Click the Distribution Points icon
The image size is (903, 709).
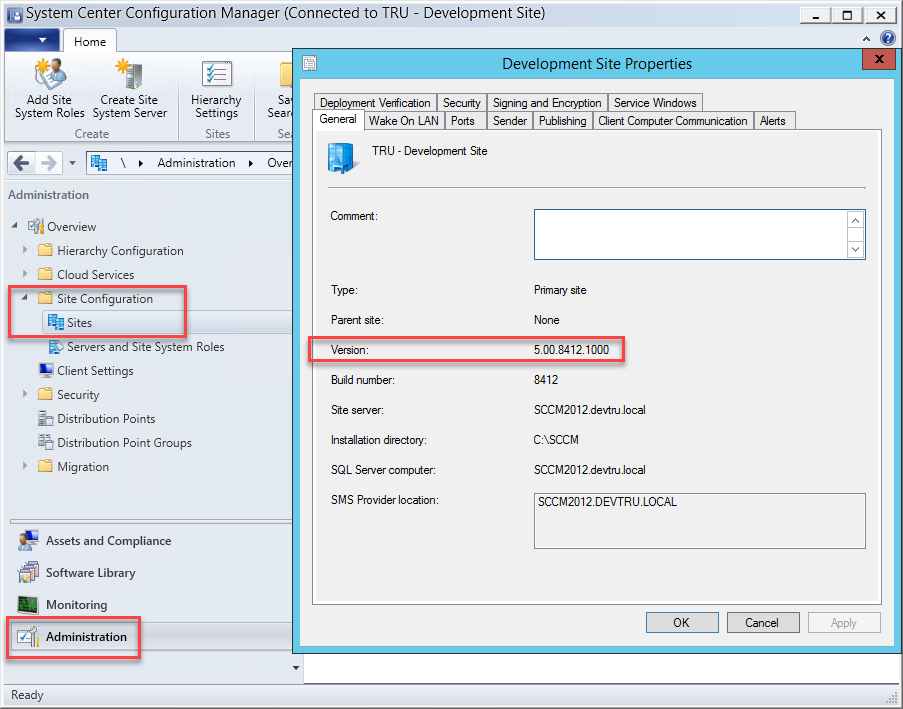[x=45, y=418]
